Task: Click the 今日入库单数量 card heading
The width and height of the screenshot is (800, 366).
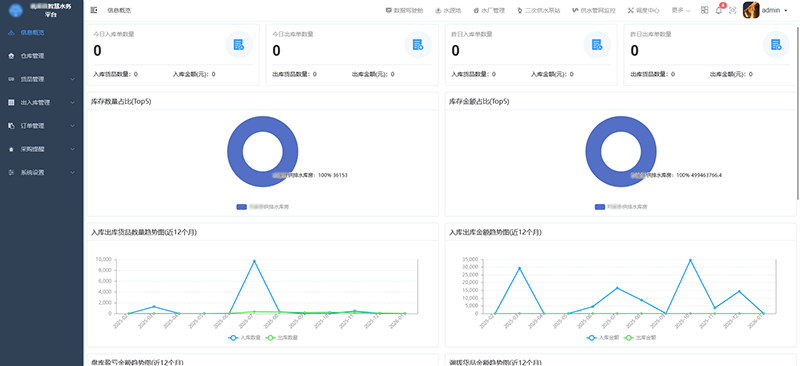Action: 114,34
